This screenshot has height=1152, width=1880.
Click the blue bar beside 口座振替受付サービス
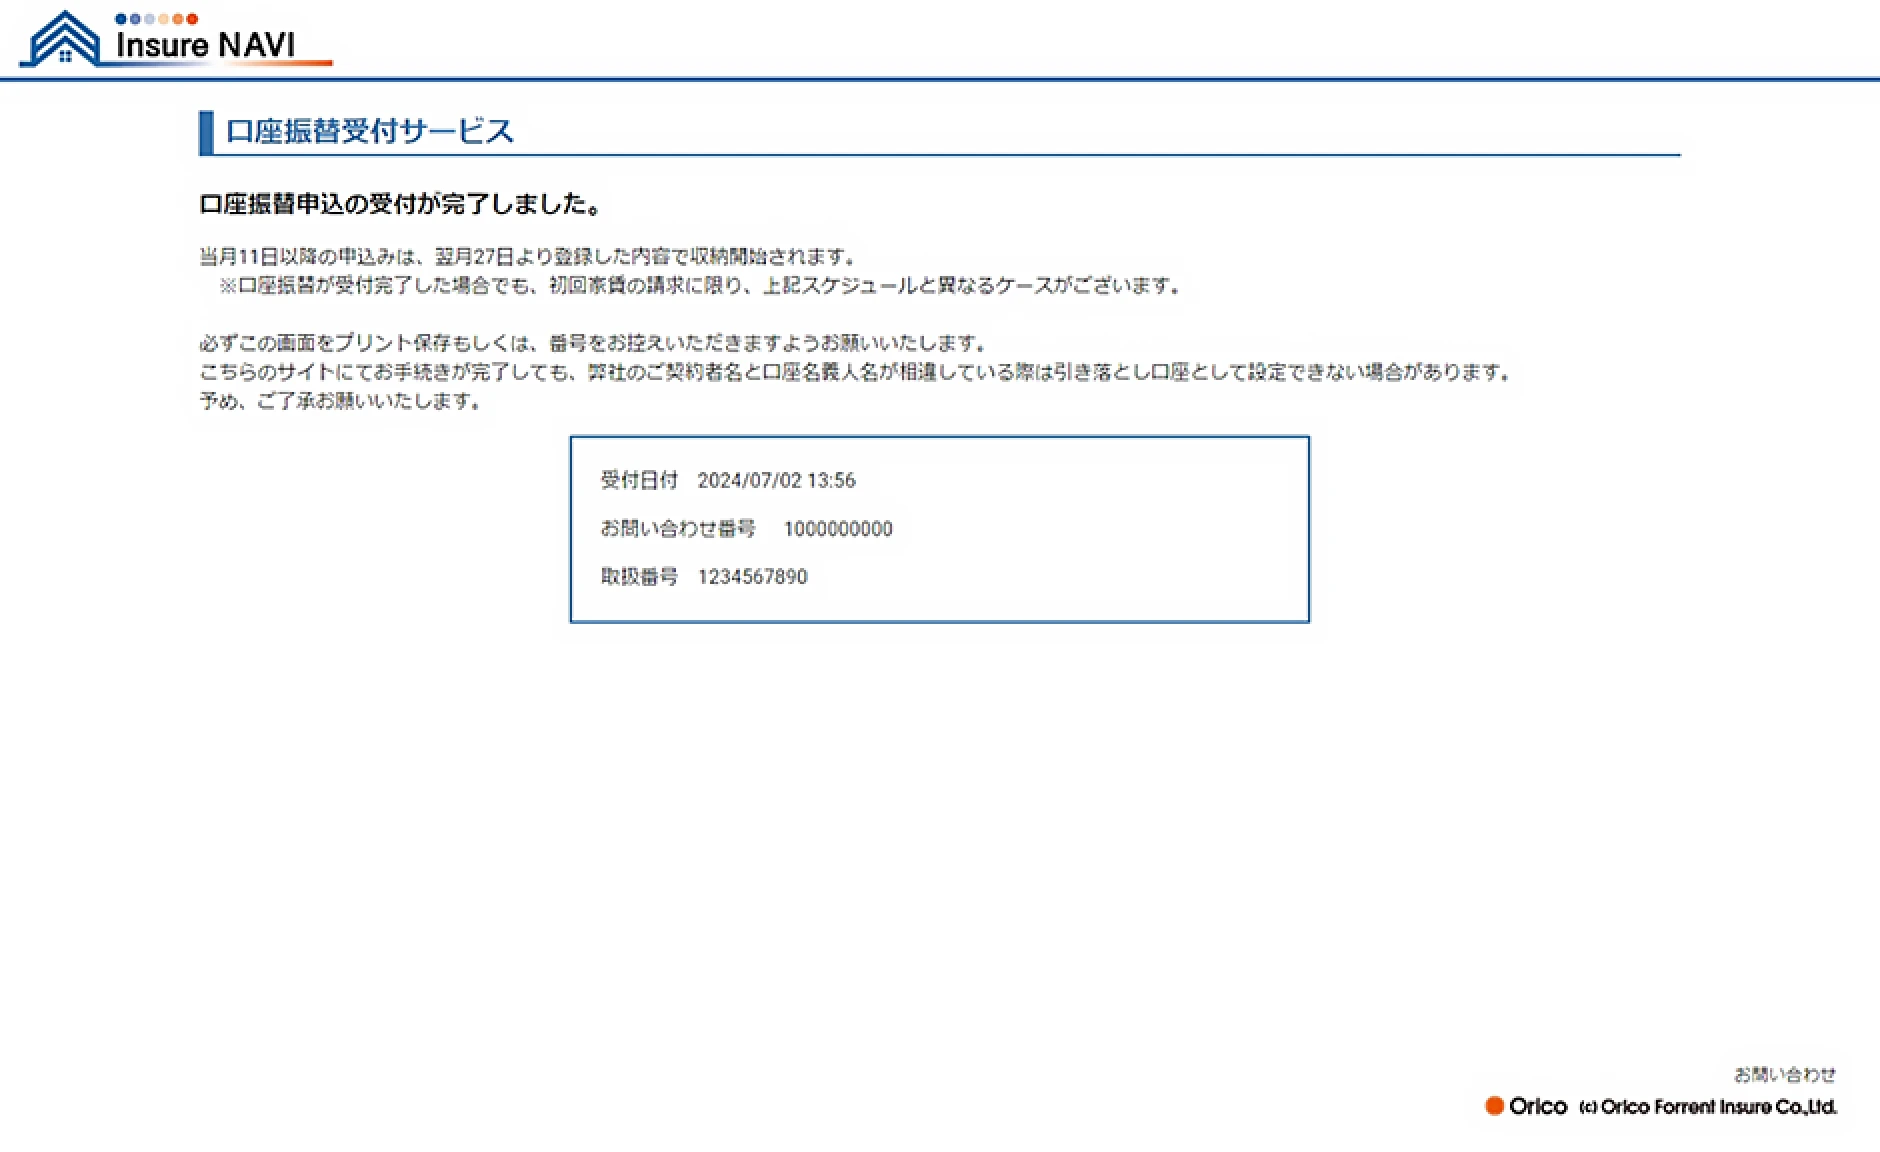[205, 130]
